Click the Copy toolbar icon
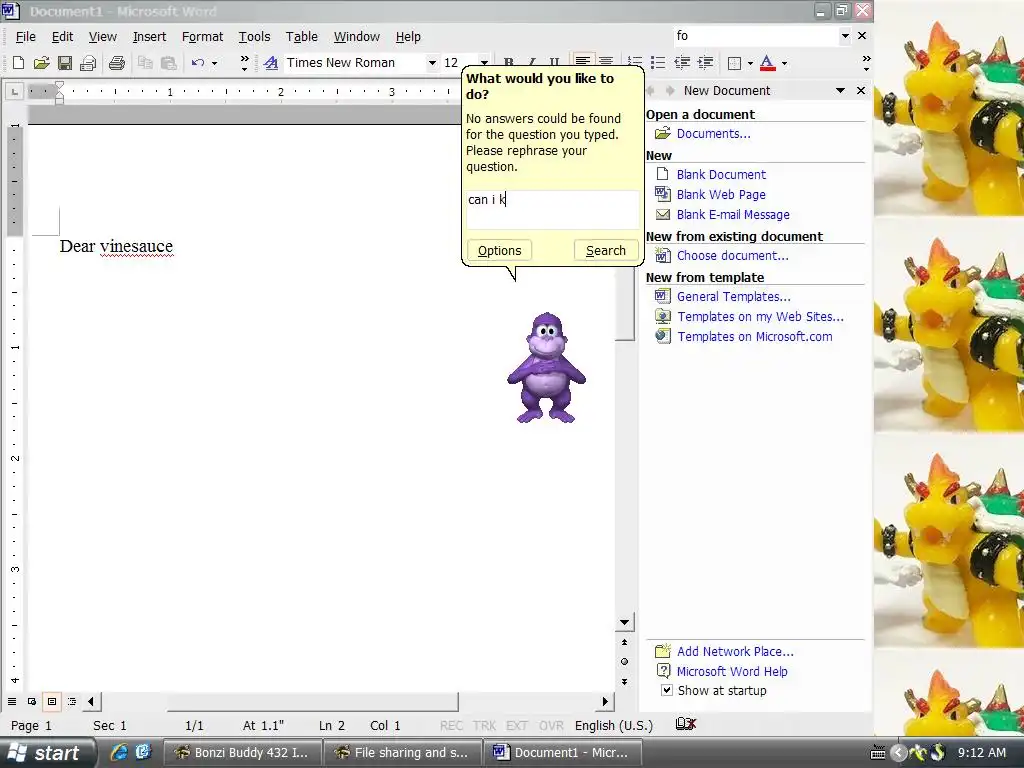This screenshot has height=768, width=1024. click(x=145, y=63)
